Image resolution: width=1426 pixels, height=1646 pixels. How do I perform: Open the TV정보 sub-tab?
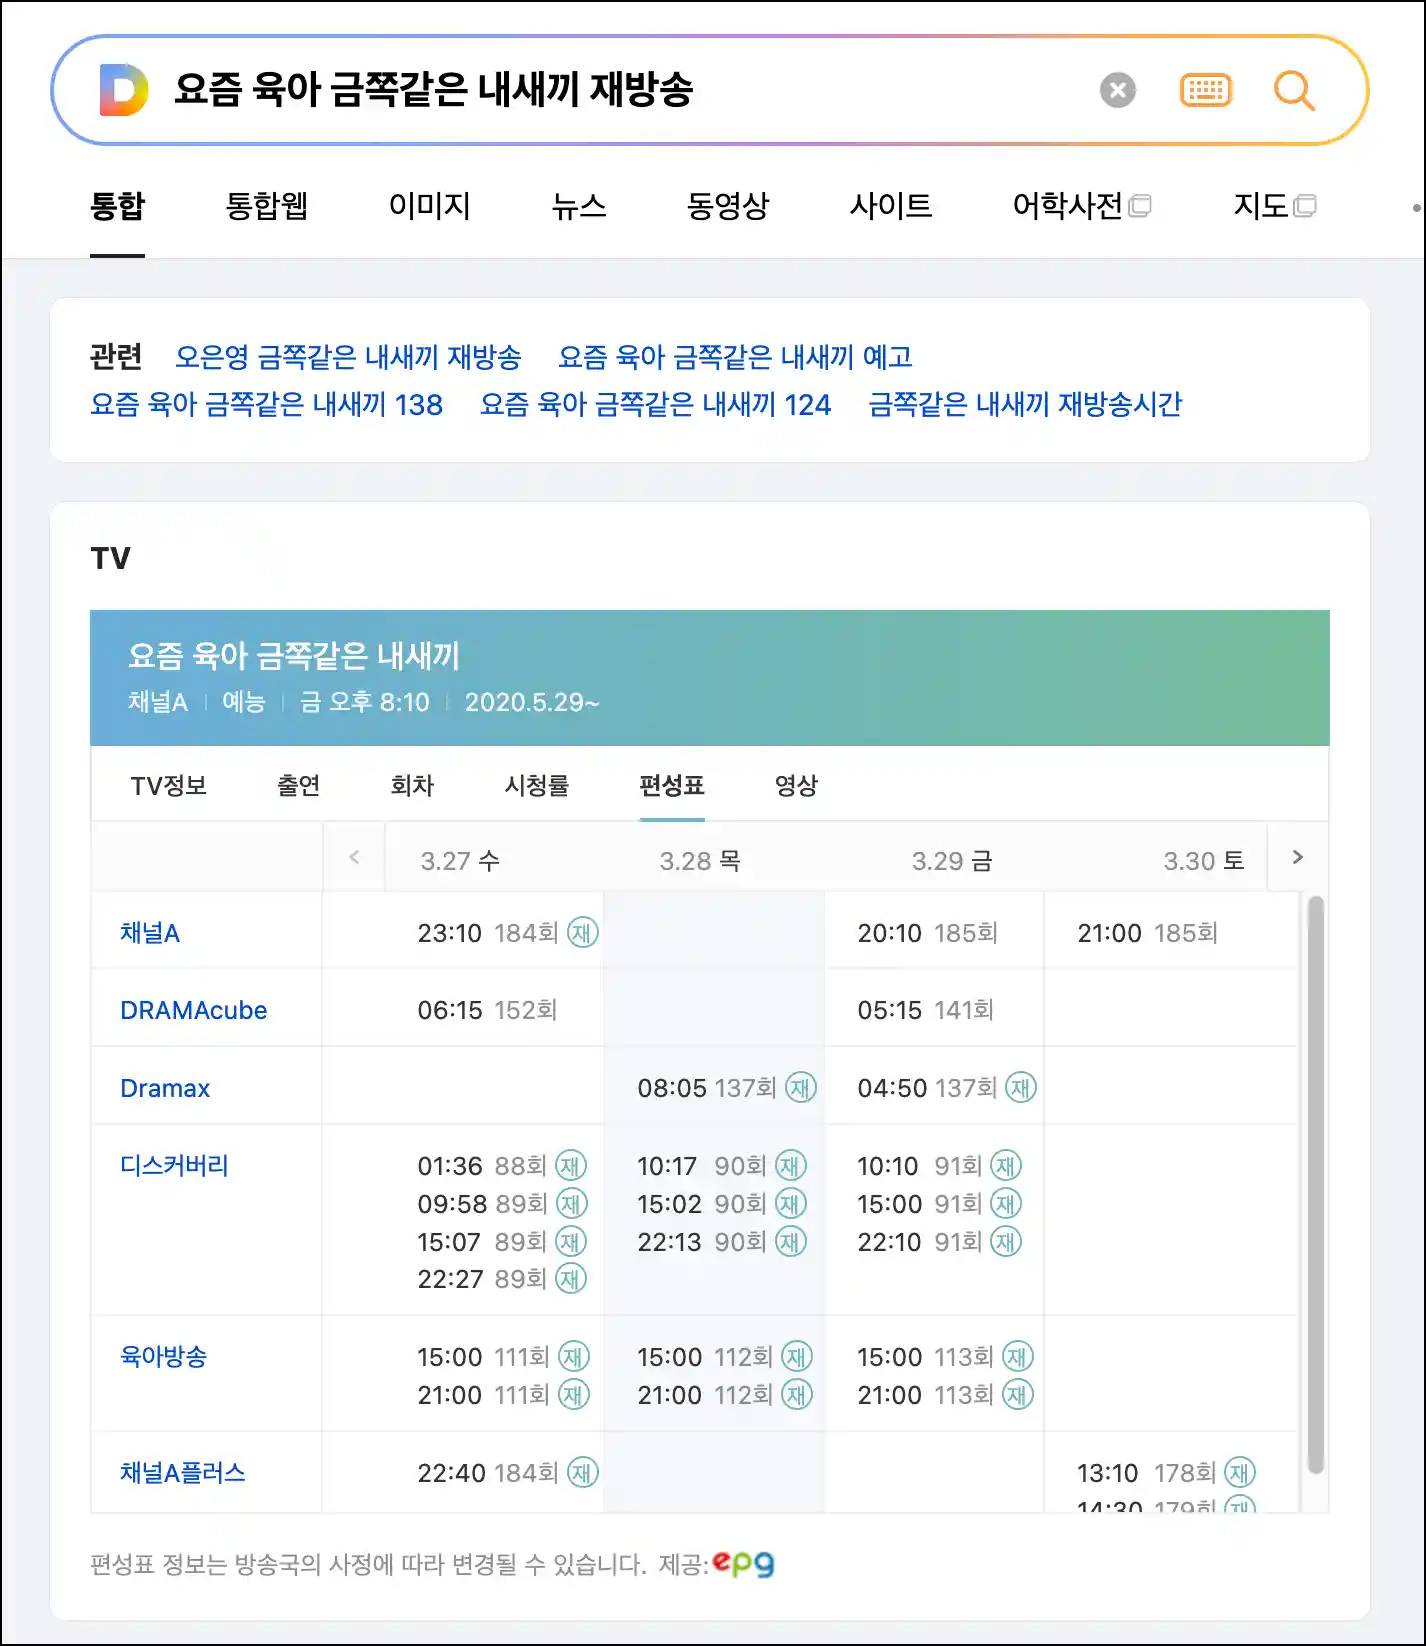click(x=169, y=786)
